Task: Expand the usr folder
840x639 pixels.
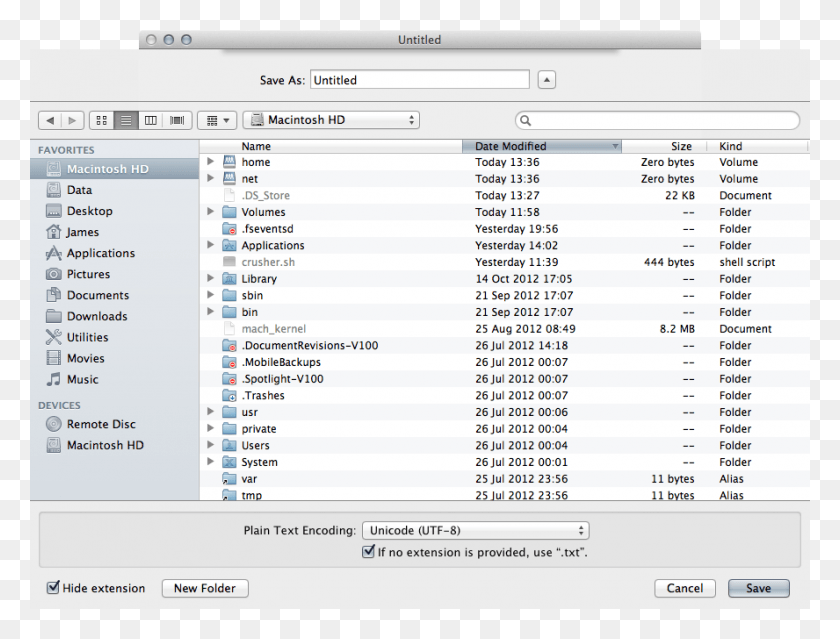Action: coord(211,411)
